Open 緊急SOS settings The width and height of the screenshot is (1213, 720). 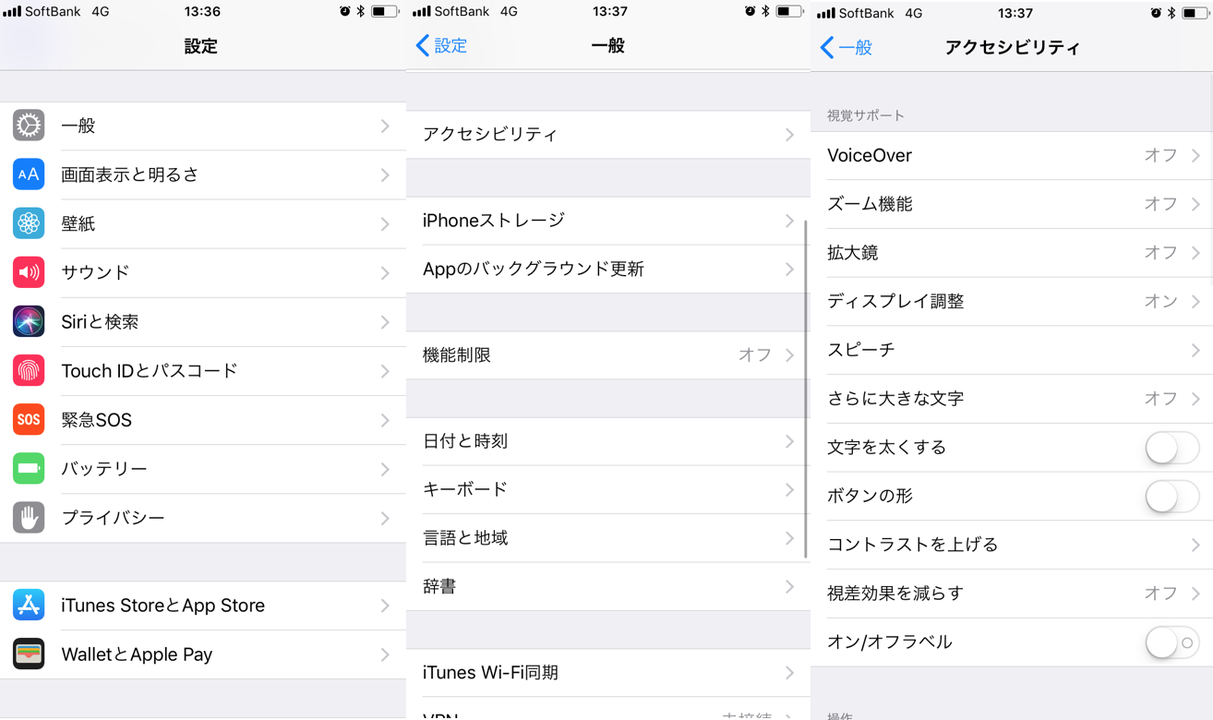click(x=203, y=419)
